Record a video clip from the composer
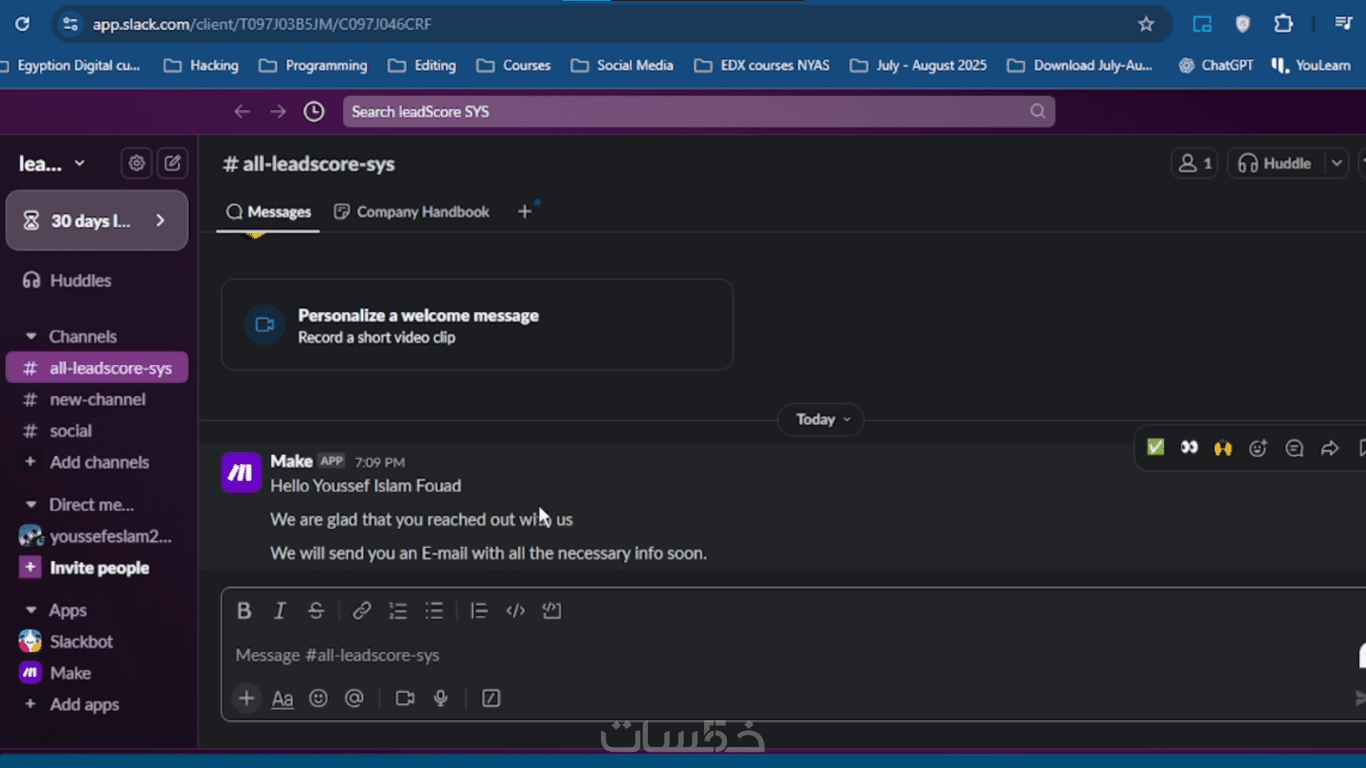 tap(404, 698)
